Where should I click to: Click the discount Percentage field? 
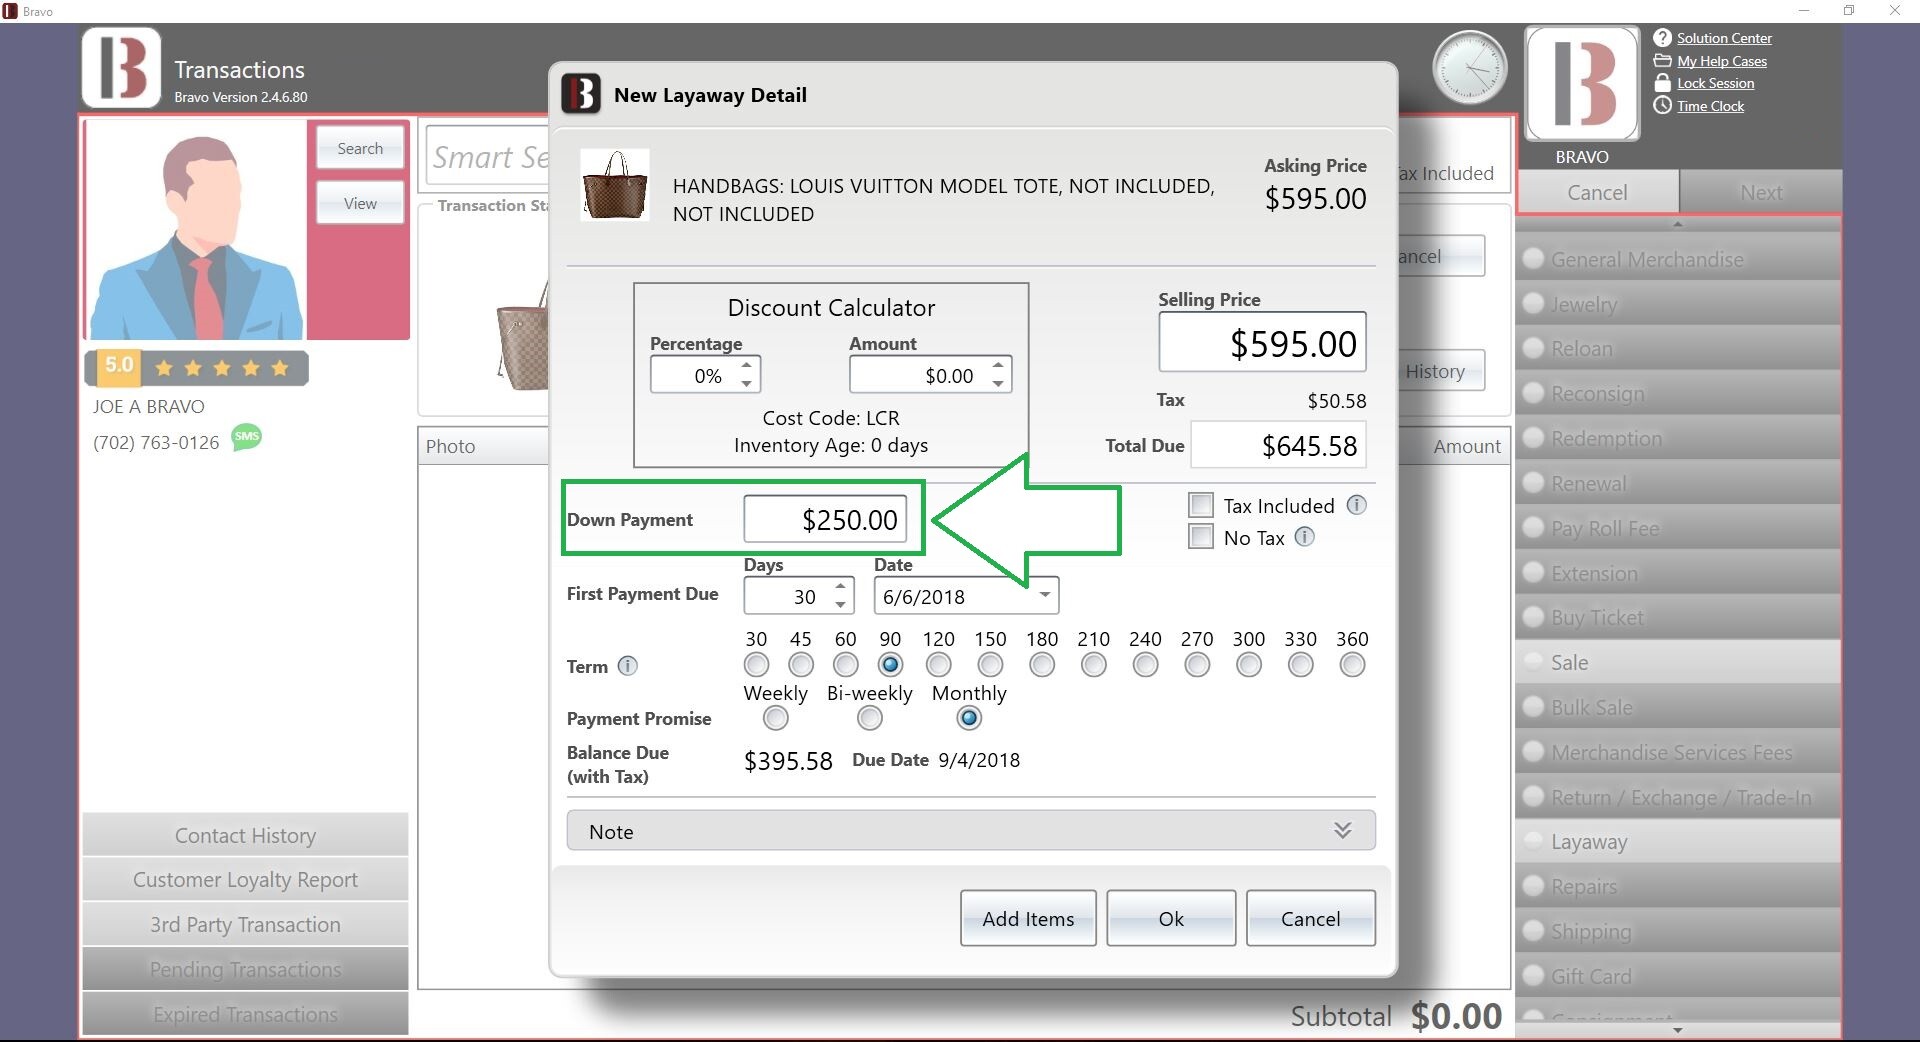(x=705, y=375)
